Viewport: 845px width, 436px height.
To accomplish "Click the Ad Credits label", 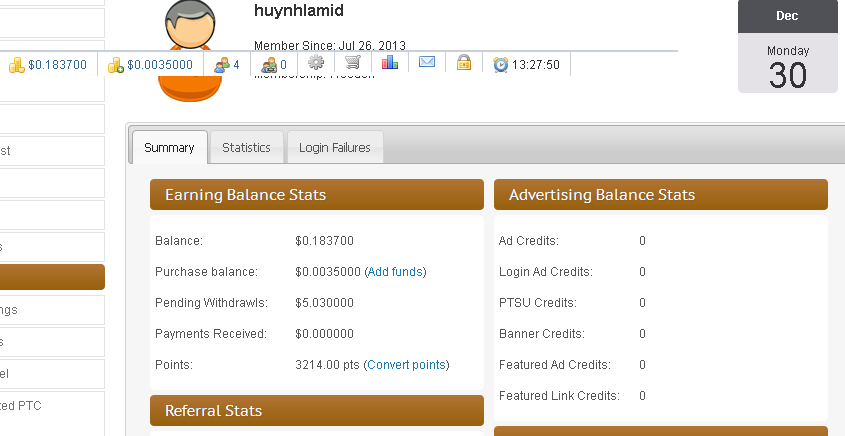I will [x=529, y=241].
